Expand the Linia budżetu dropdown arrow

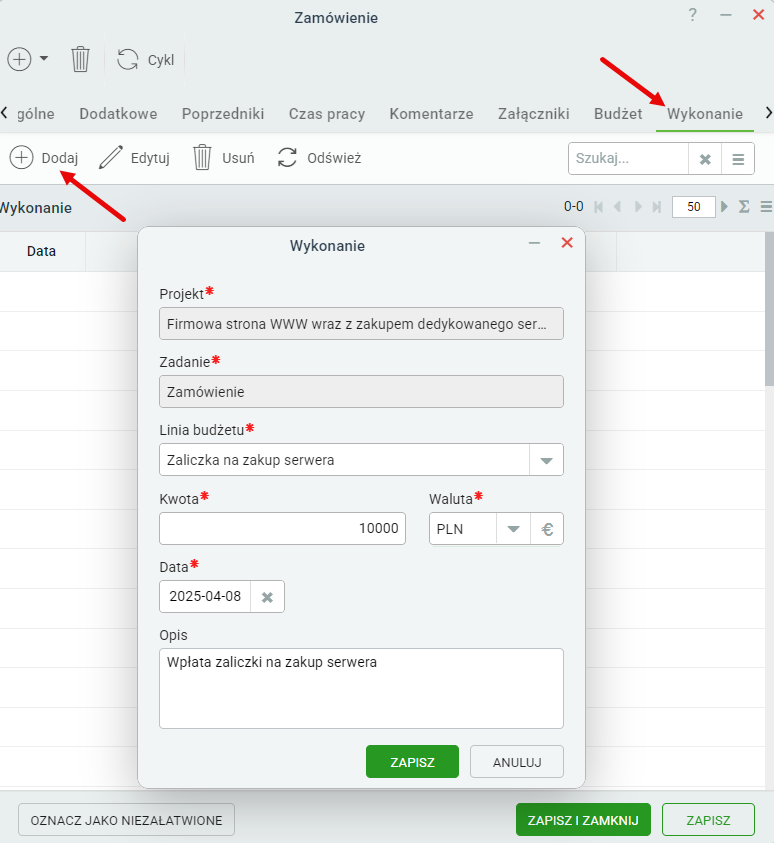coord(546,460)
